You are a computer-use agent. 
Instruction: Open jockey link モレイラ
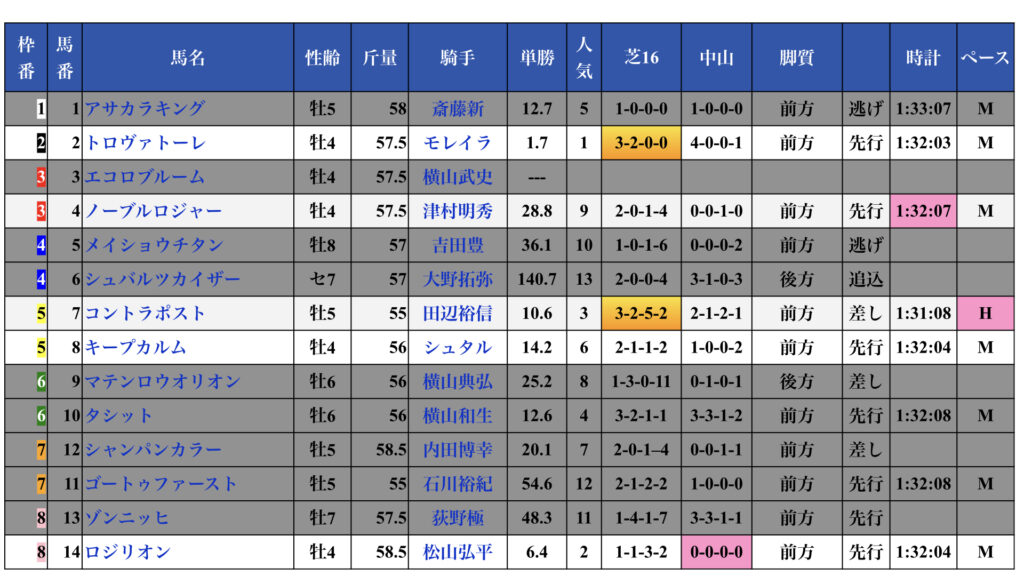coord(457,143)
